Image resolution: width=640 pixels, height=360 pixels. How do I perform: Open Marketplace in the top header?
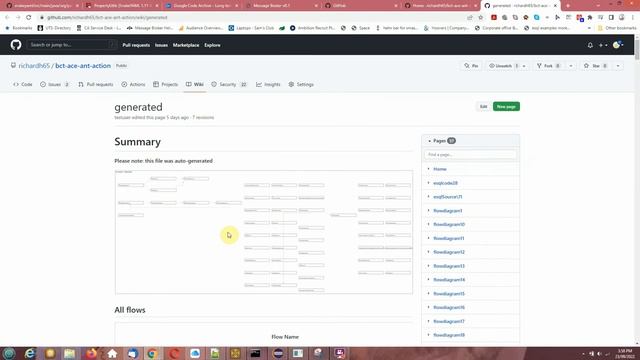[186, 45]
